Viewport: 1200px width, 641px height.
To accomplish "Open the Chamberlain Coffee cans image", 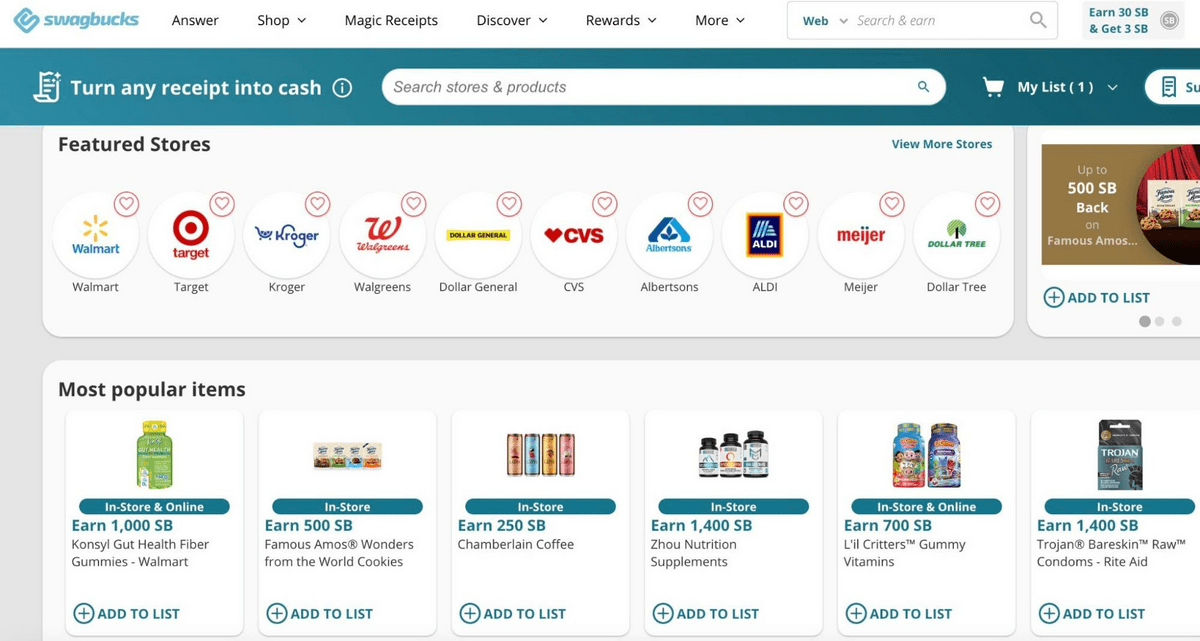I will [540, 455].
